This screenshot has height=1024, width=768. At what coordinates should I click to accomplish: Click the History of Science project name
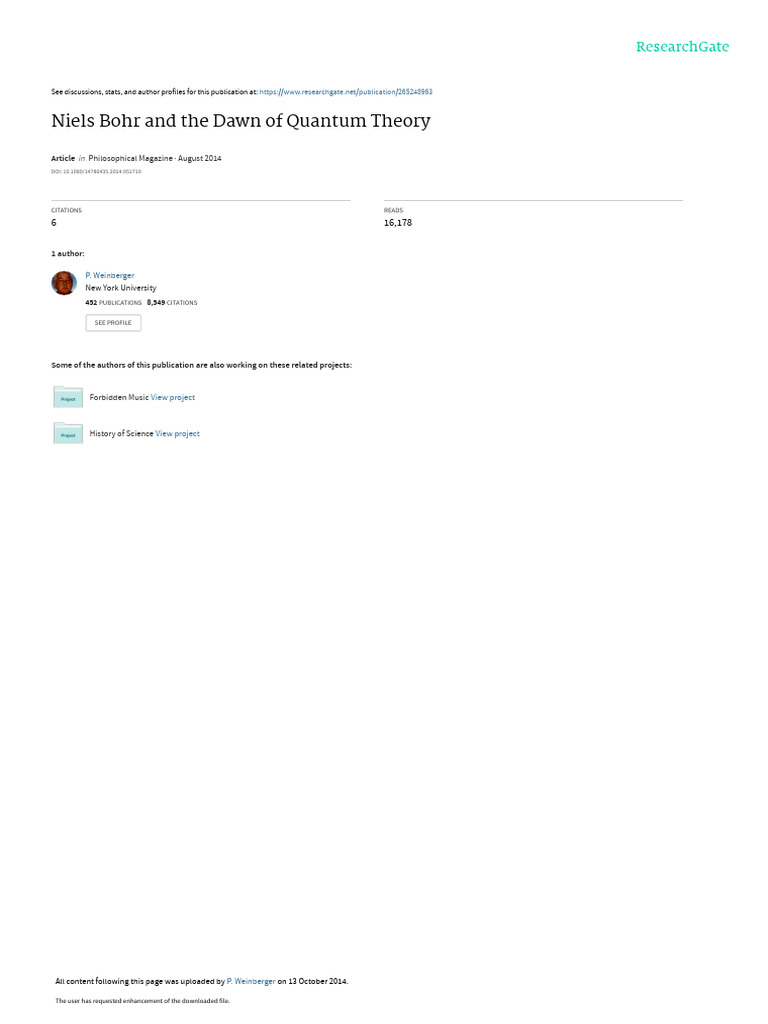coord(121,434)
